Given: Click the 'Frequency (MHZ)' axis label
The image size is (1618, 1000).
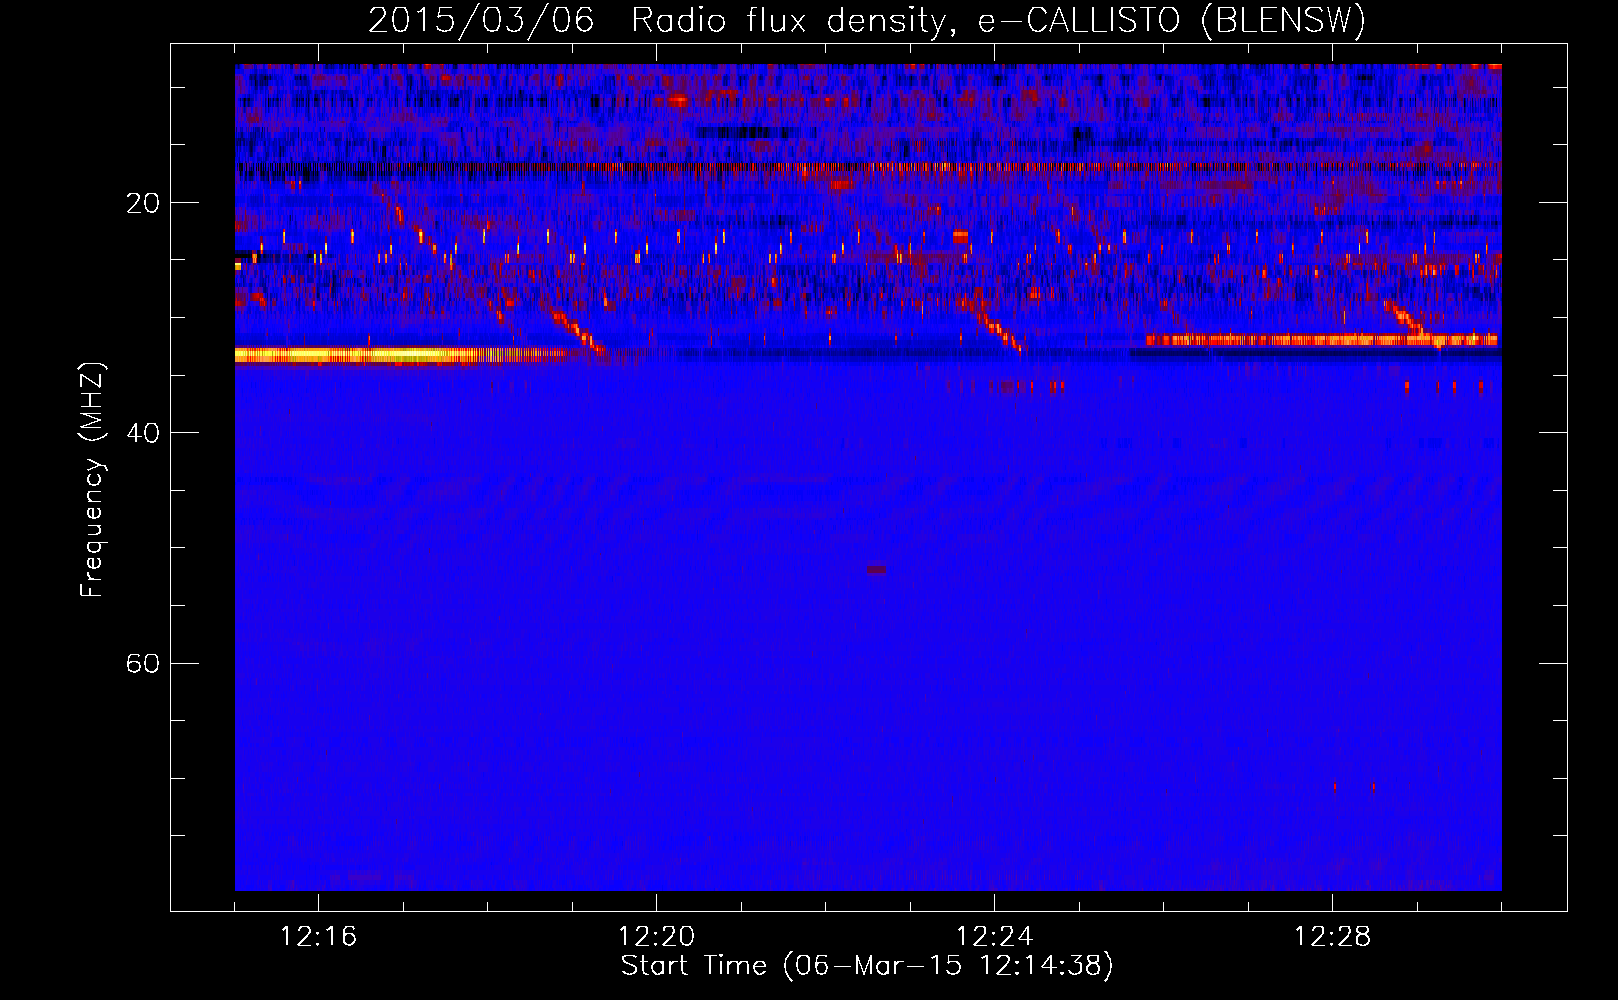Looking at the screenshot, I should pos(92,480).
